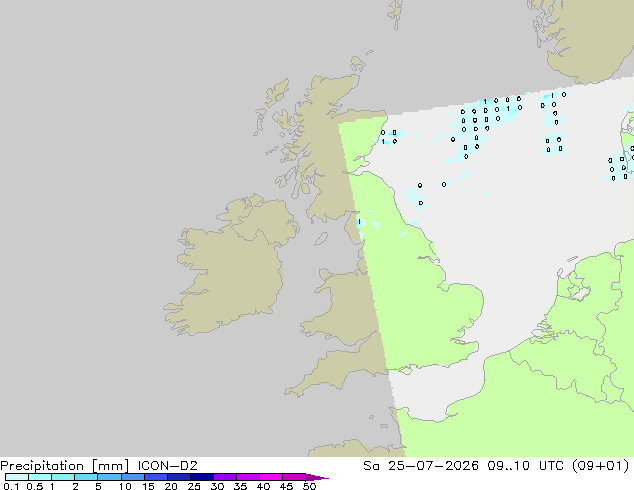Click the center of Ireland
Screen dimensions: 634x490
[x=232, y=267]
